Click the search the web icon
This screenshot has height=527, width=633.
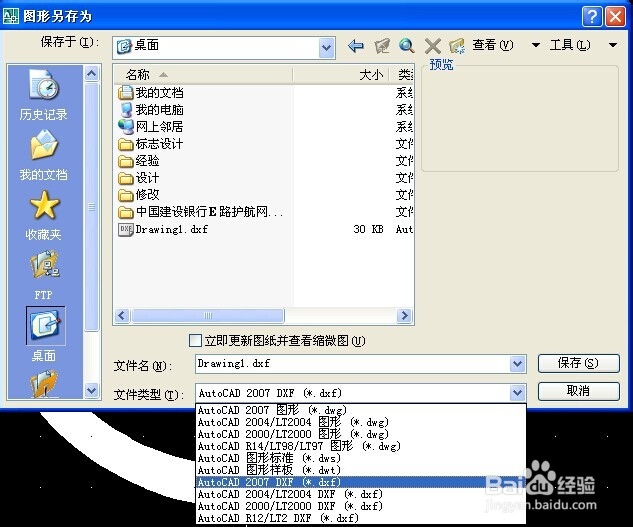pos(407,46)
